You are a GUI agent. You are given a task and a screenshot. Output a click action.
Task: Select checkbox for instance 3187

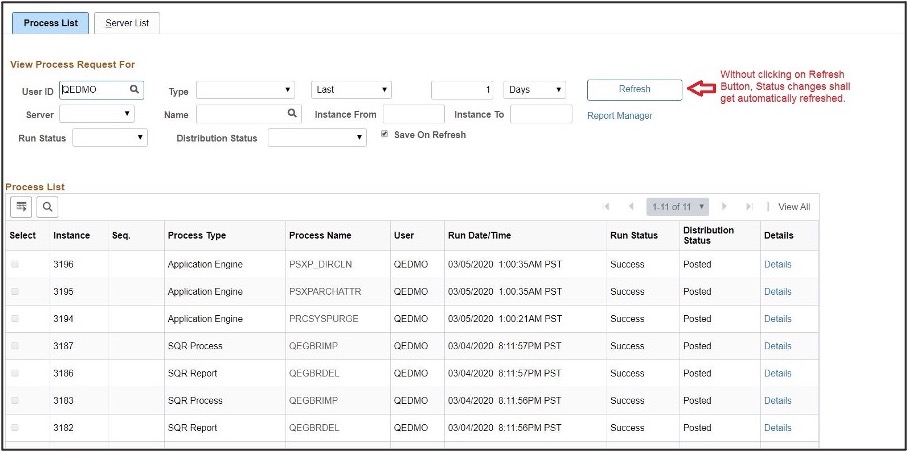click(x=15, y=346)
